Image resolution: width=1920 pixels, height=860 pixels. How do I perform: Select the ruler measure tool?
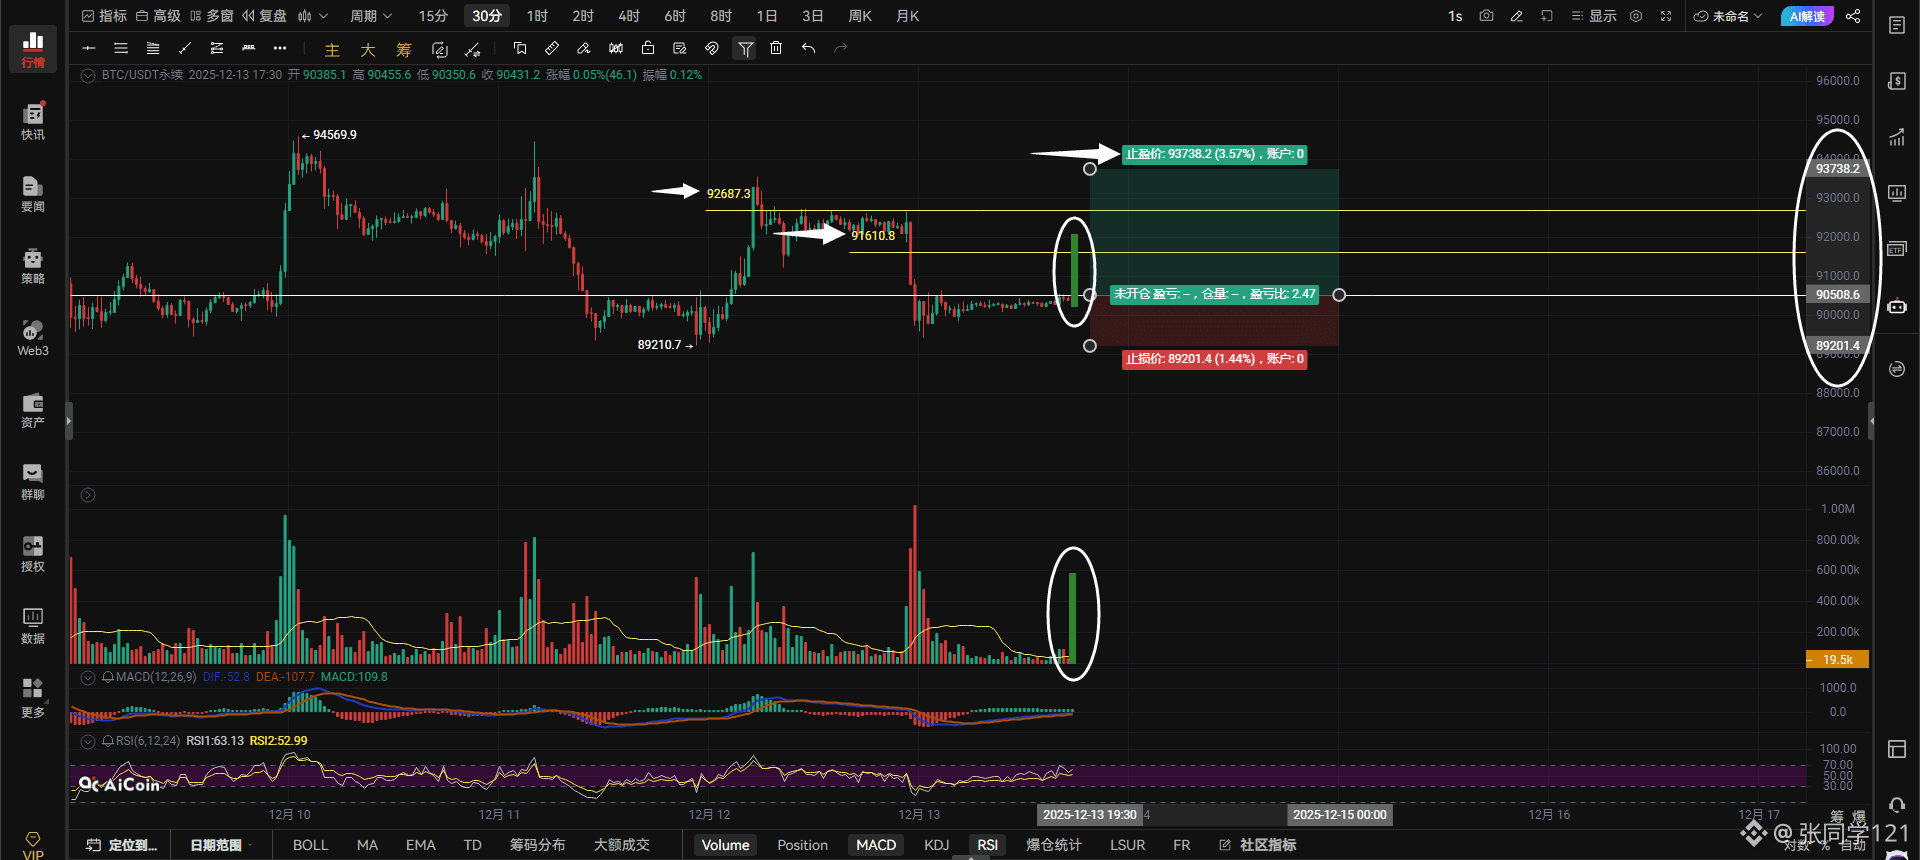click(x=552, y=48)
